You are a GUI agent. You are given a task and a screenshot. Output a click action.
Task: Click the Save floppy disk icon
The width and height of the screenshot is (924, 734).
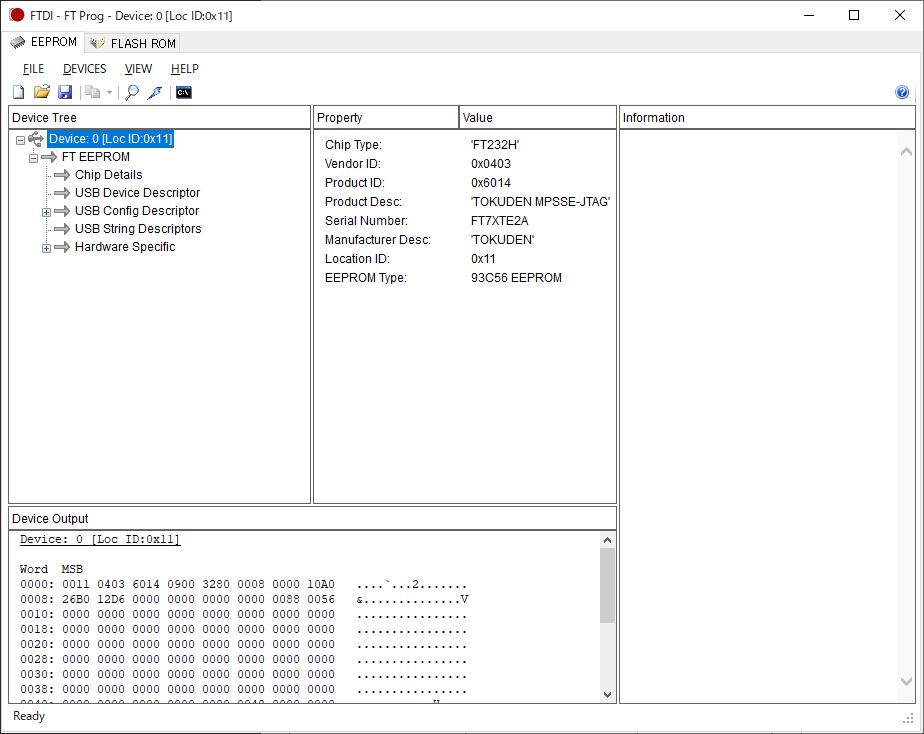[x=65, y=93]
